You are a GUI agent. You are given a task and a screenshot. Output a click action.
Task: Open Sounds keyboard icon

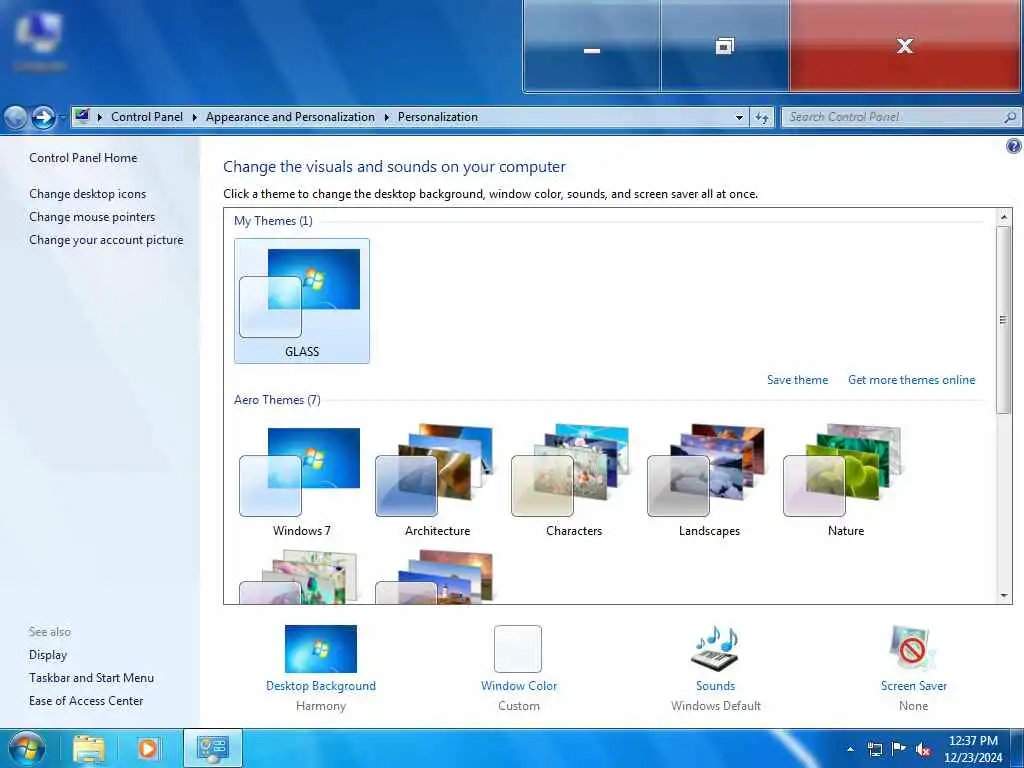click(x=715, y=649)
